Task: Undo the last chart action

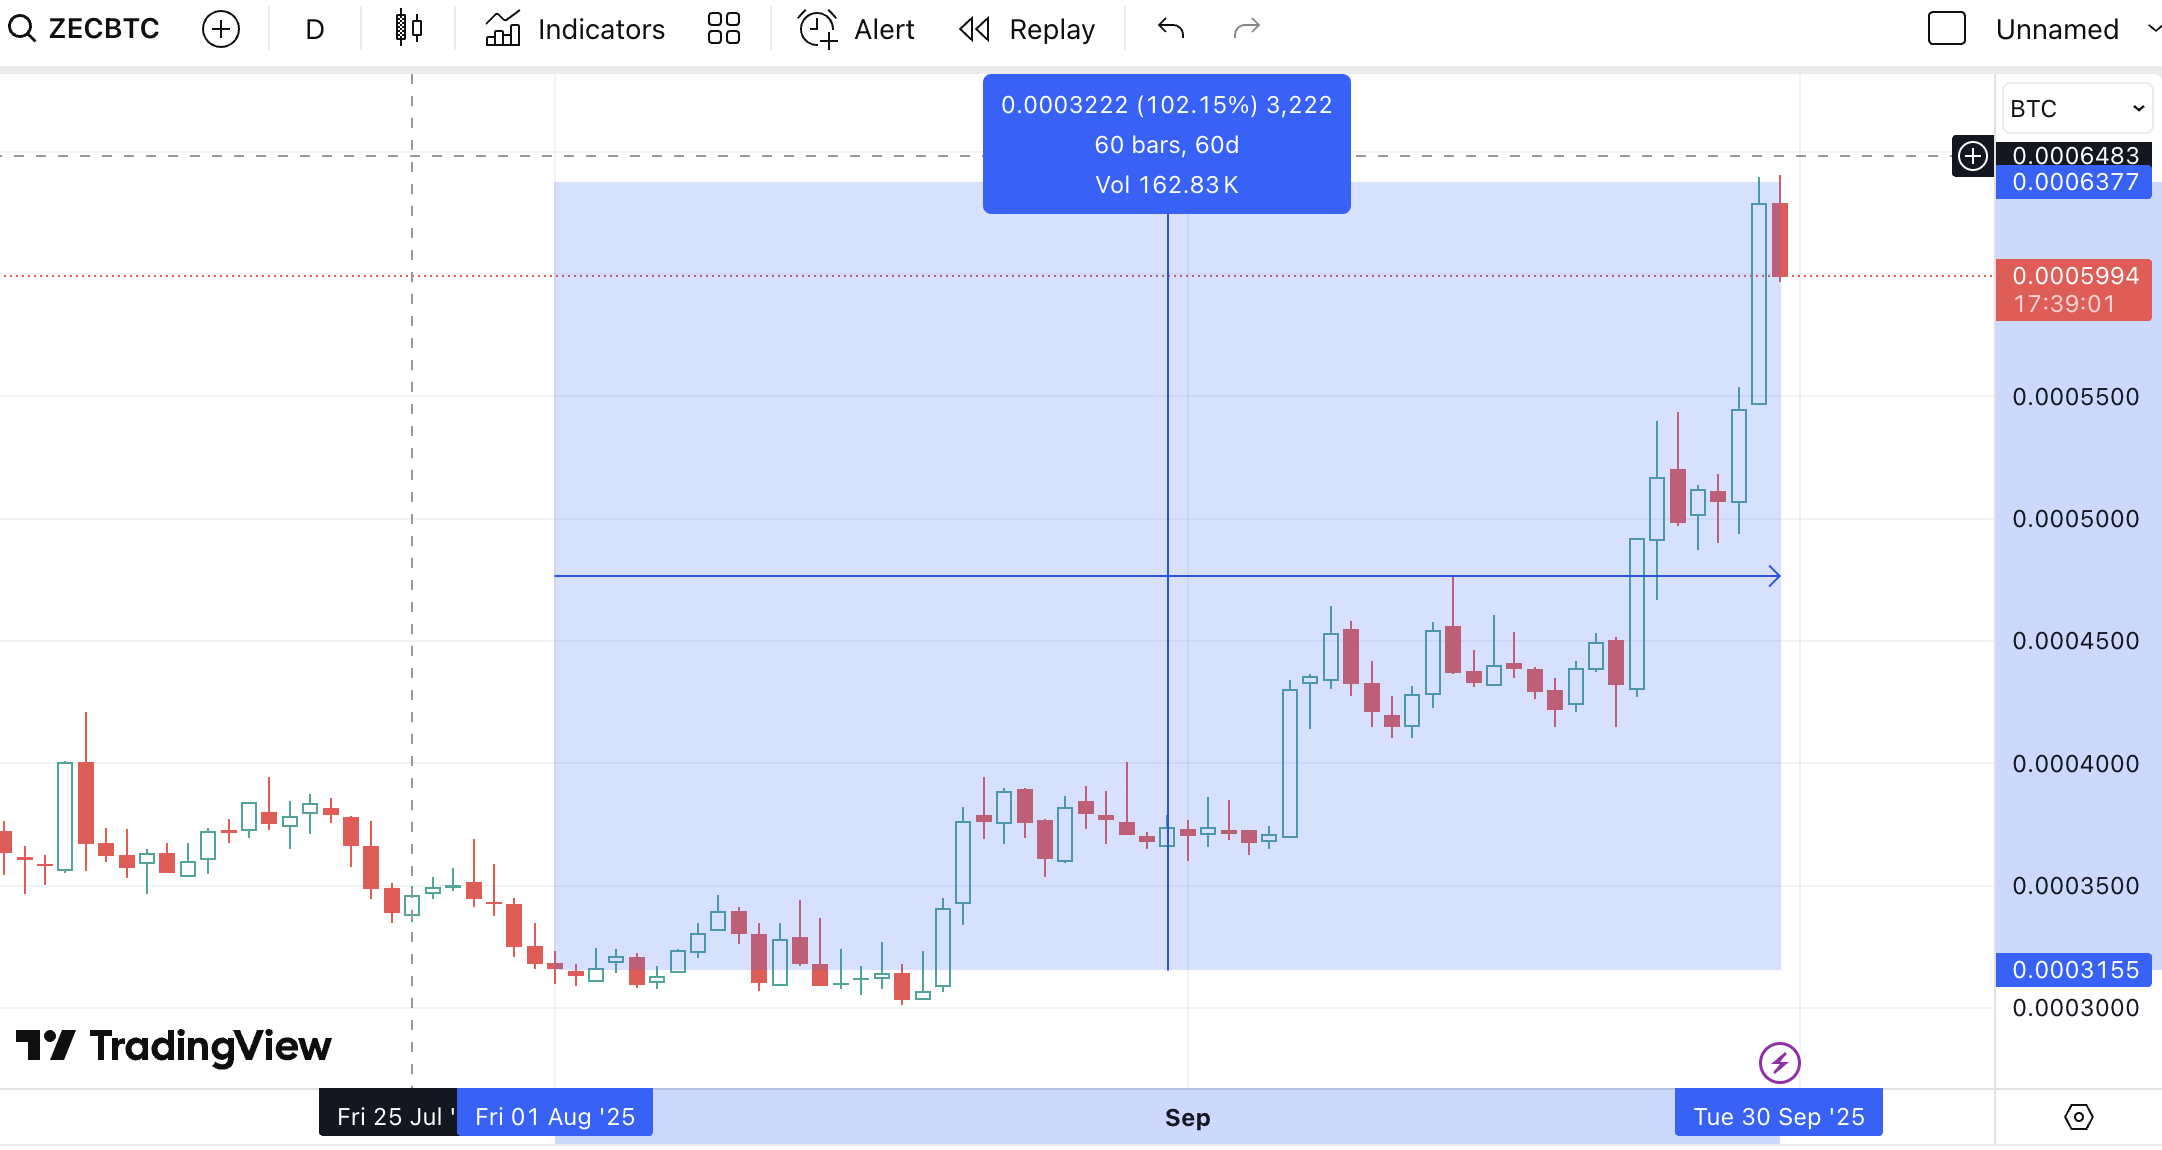Action: pos(1169,28)
